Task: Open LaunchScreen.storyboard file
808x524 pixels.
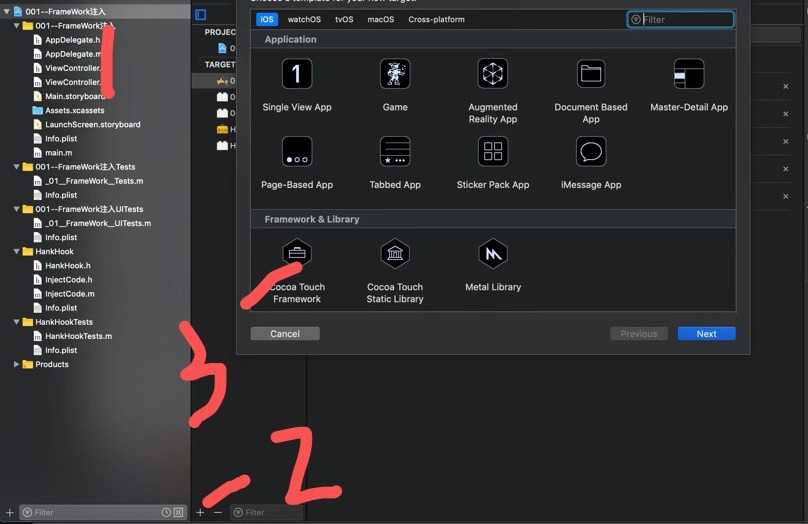Action: pyautogui.click(x=87, y=124)
